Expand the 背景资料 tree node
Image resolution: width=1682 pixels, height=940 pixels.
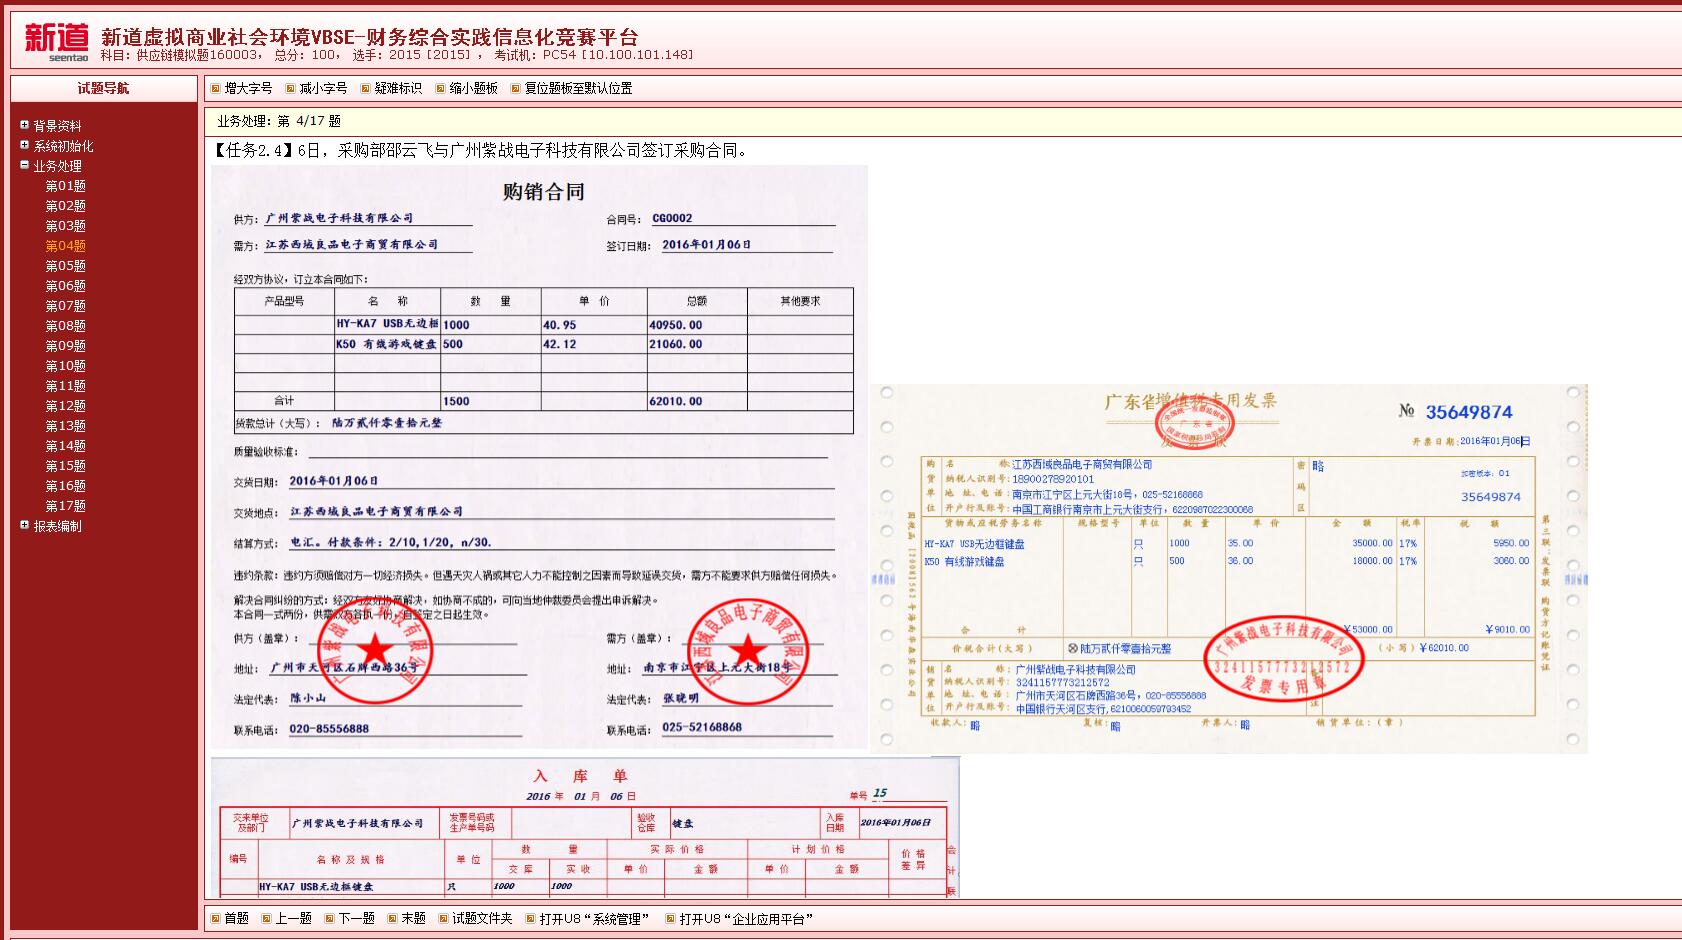[24, 125]
